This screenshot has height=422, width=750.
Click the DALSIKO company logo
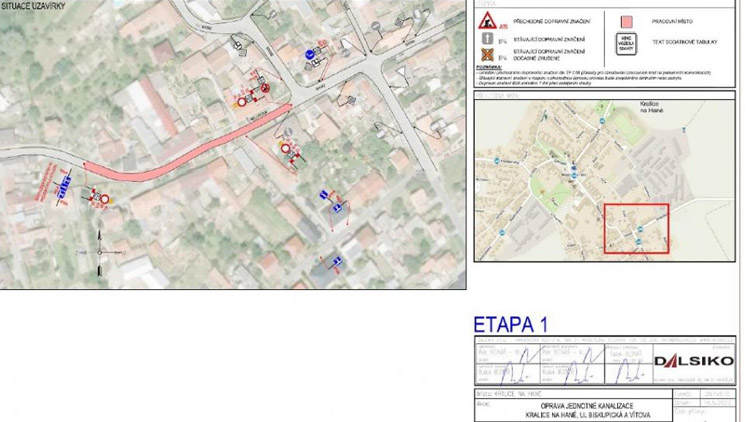[694, 361]
